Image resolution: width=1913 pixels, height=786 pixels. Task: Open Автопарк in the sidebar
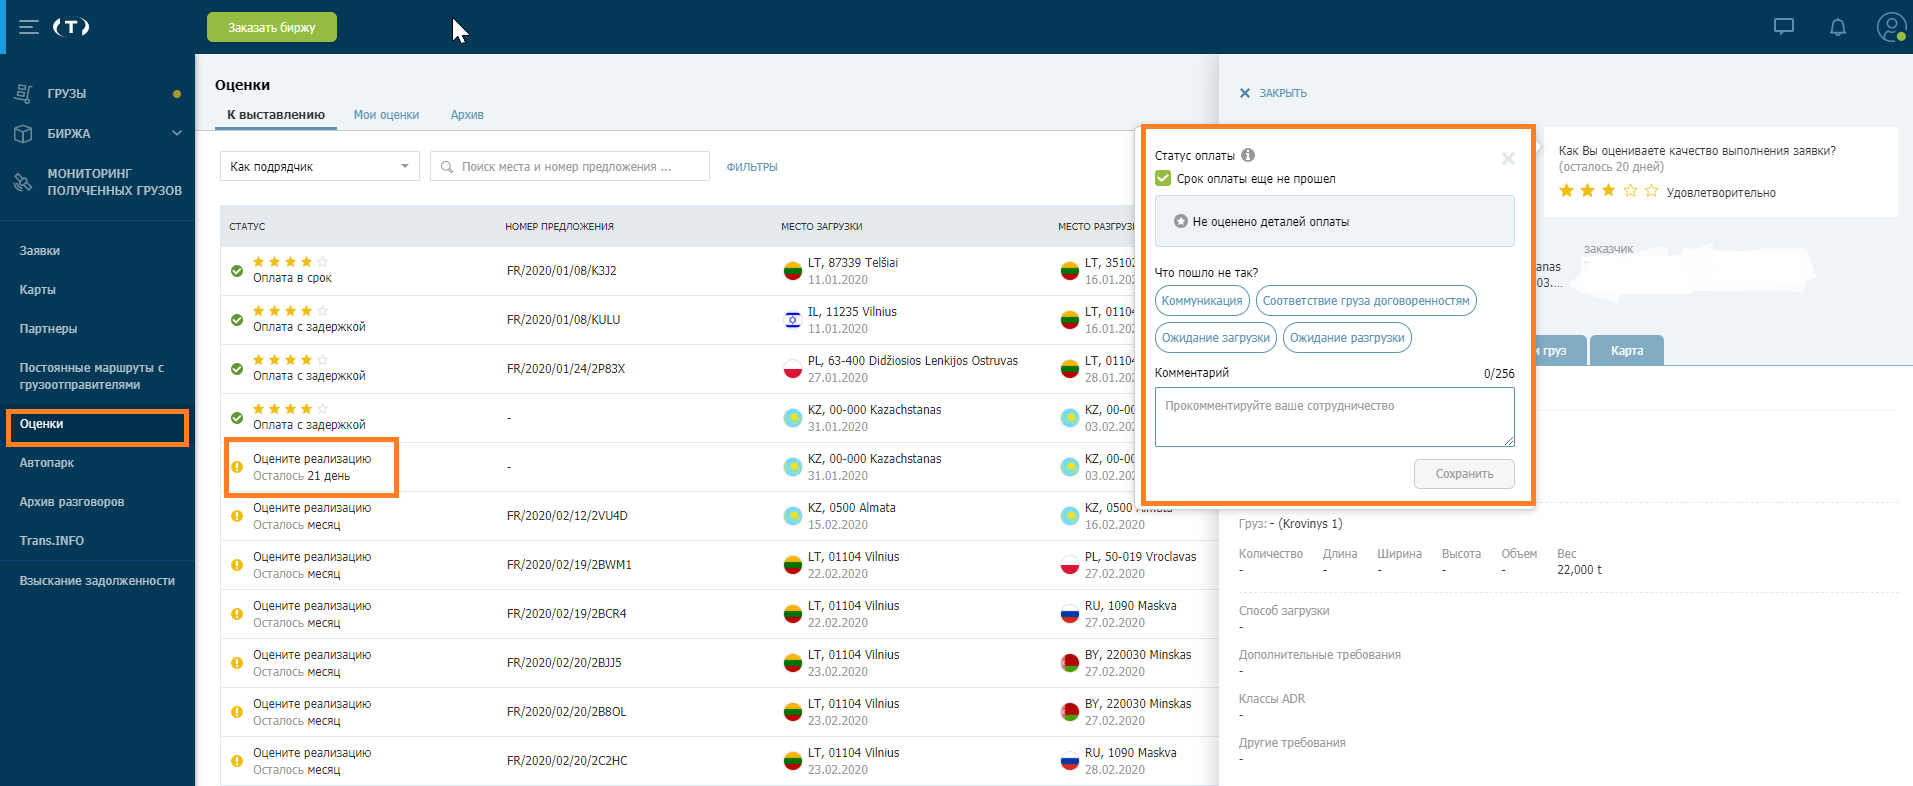[x=47, y=463]
